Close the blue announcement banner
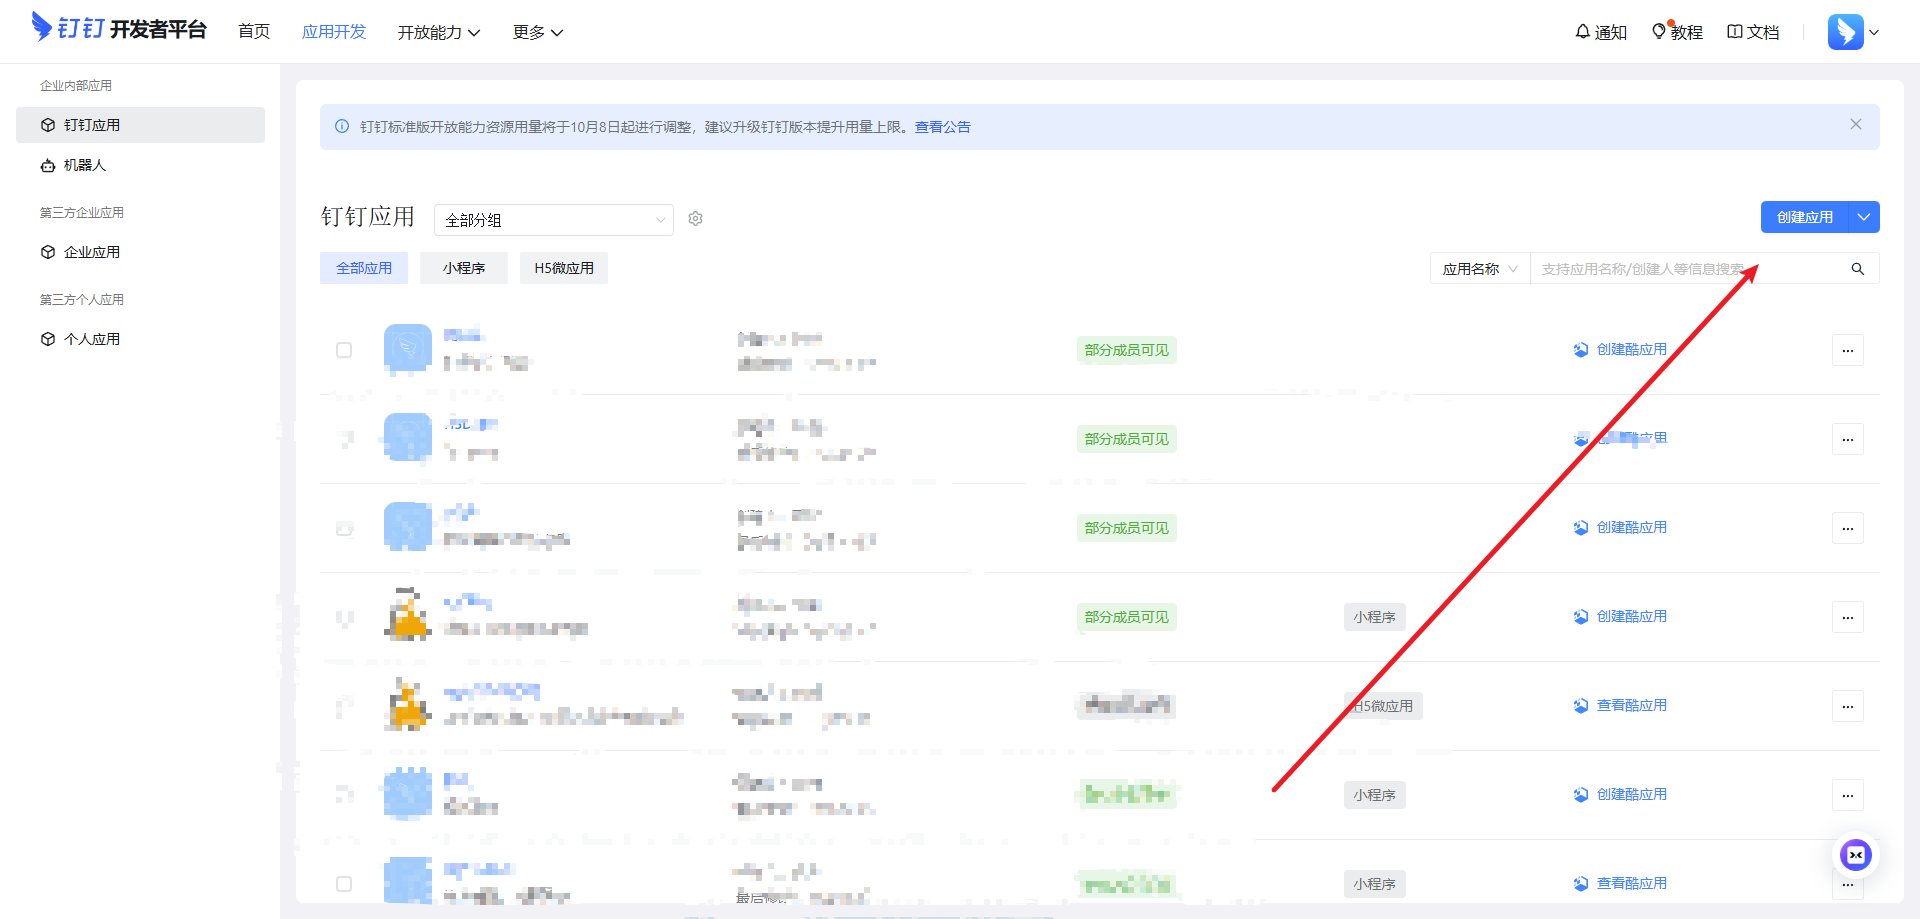Screen dimensions: 1920x919 click(x=1856, y=125)
